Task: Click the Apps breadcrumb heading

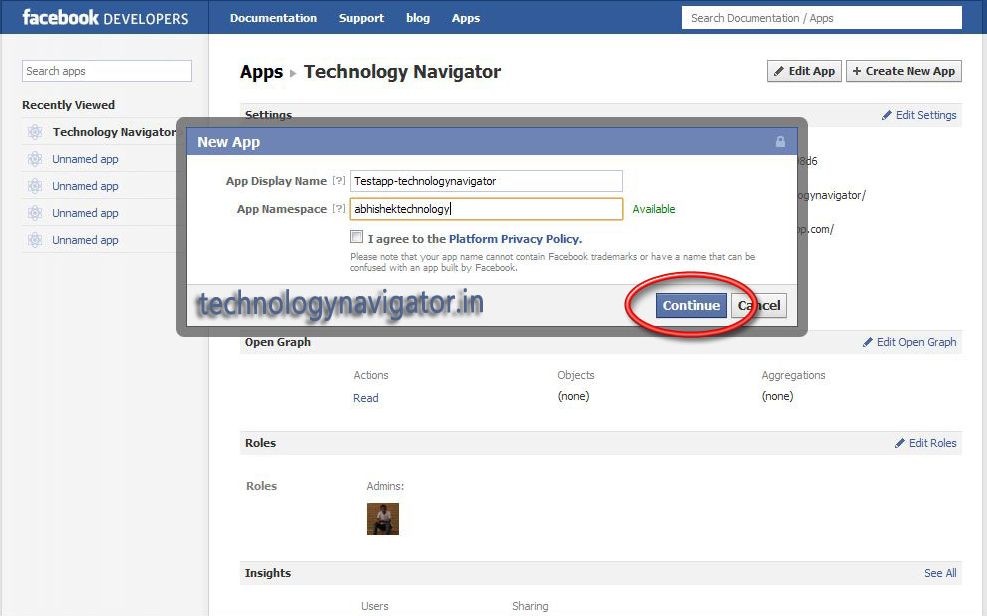Action: [x=262, y=72]
